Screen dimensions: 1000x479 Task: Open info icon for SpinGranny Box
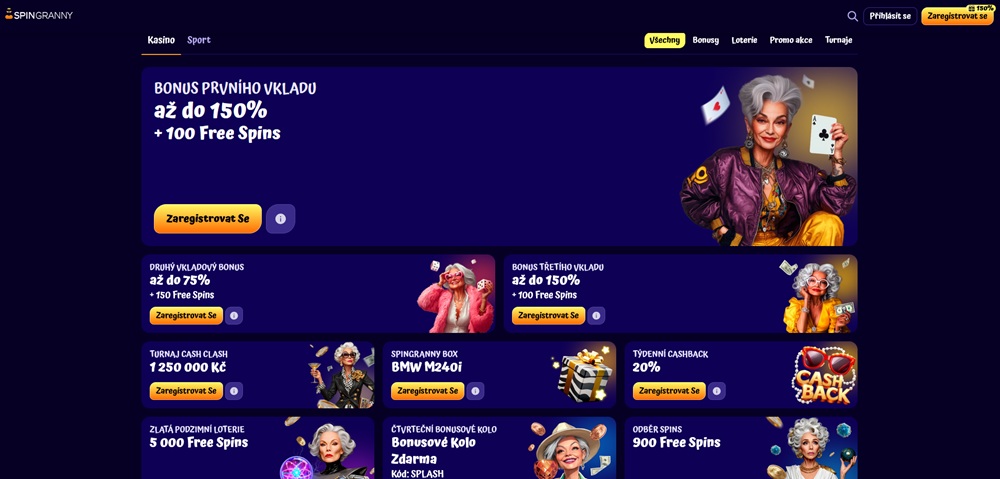pos(475,391)
